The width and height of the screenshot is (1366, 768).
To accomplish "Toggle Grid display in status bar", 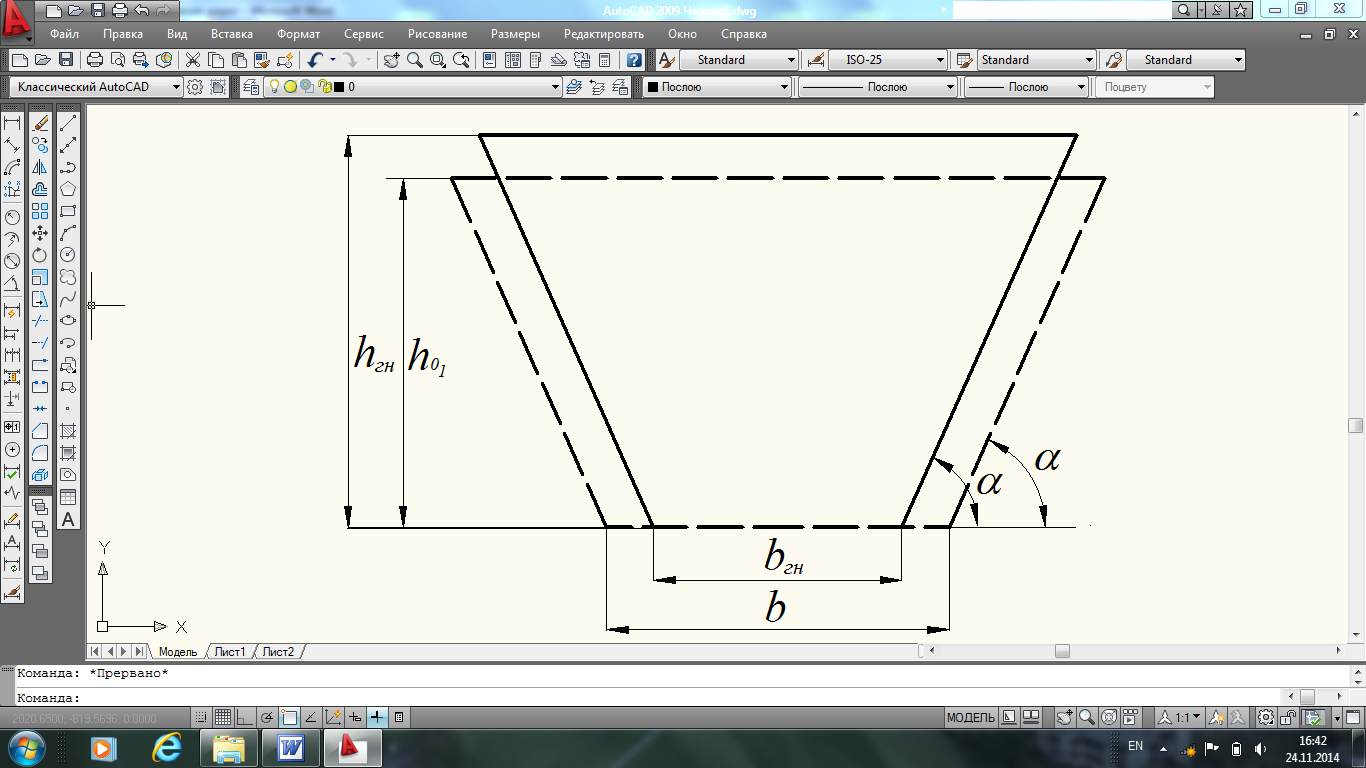I will tap(223, 717).
